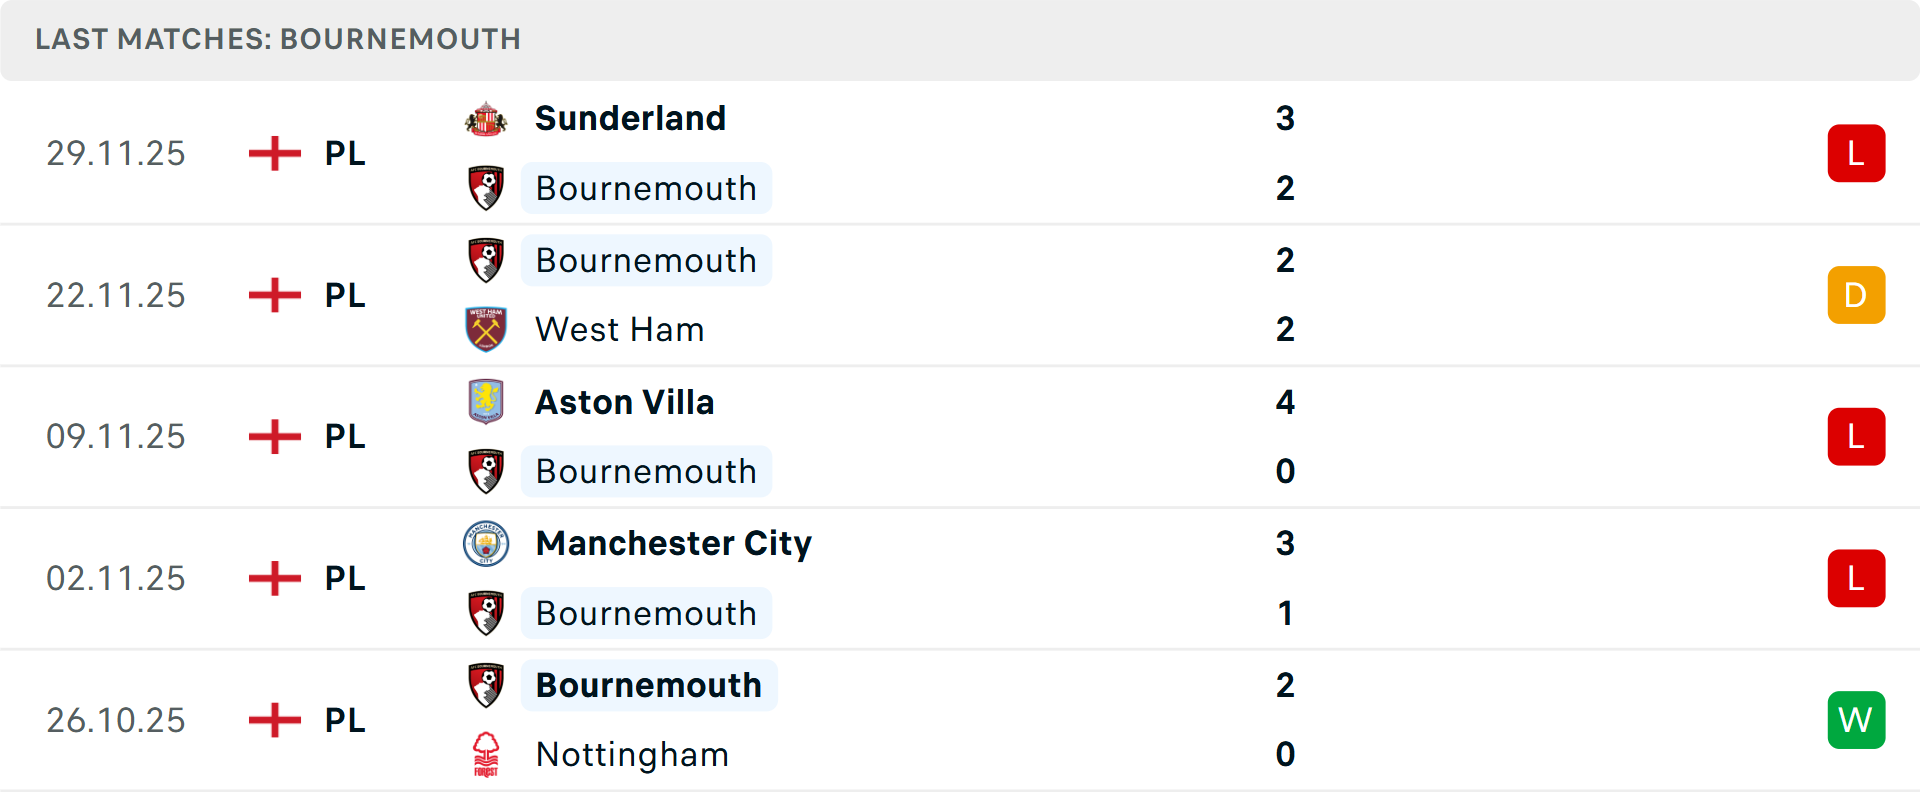Click the England flag on the 26.10.25 row
Screen dimensions: 1920x792
274,720
